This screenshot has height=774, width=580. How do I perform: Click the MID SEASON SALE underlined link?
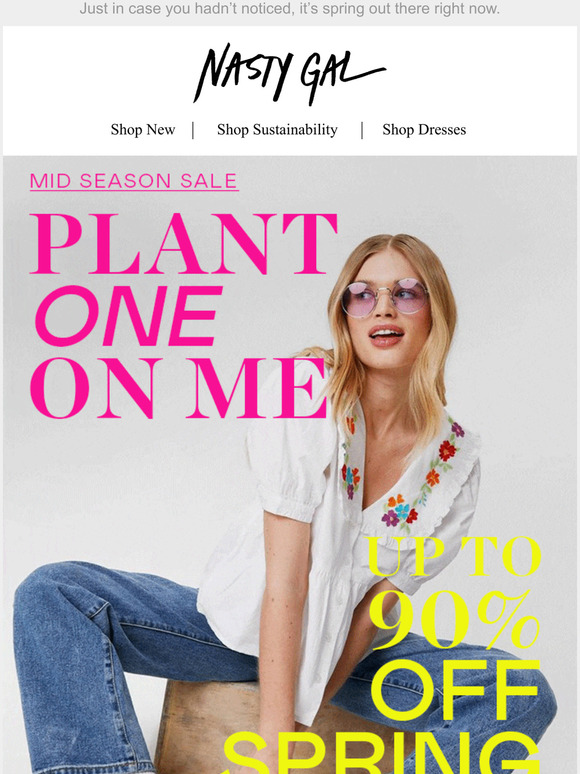pos(134,181)
